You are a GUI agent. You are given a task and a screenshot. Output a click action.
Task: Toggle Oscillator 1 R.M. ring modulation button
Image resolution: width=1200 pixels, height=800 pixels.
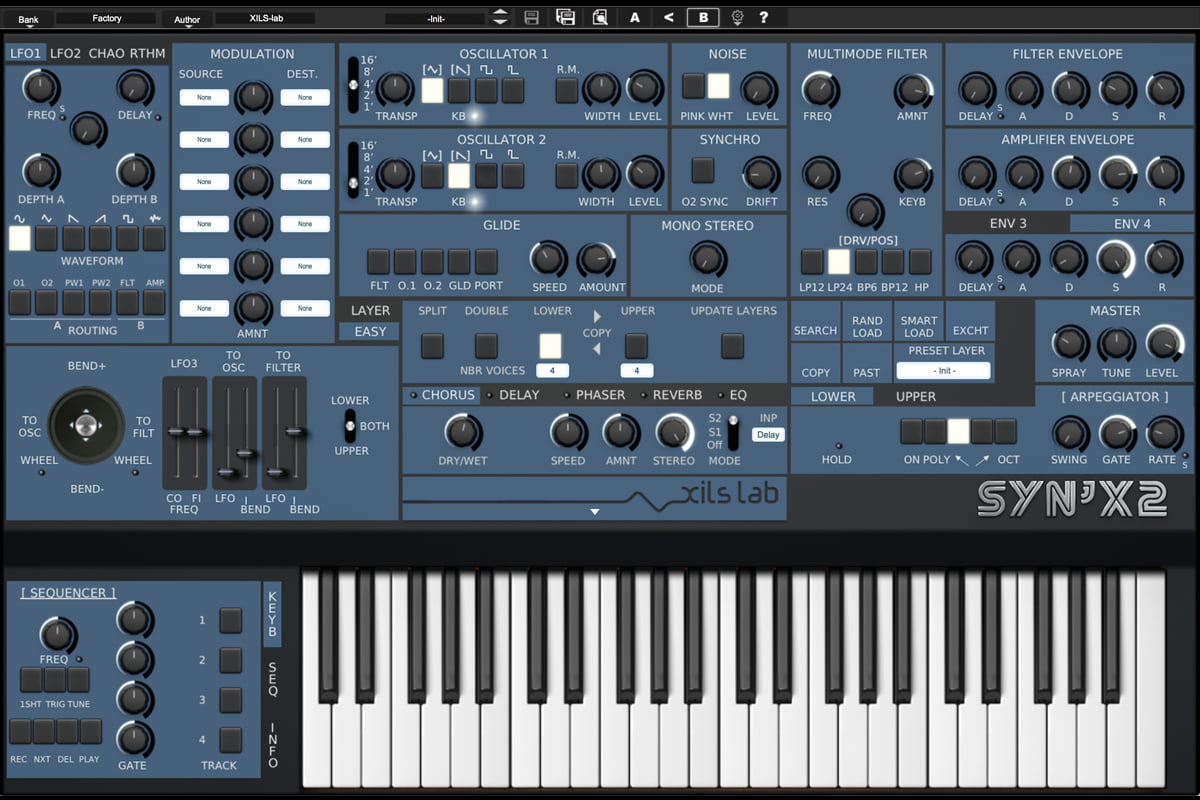567,91
